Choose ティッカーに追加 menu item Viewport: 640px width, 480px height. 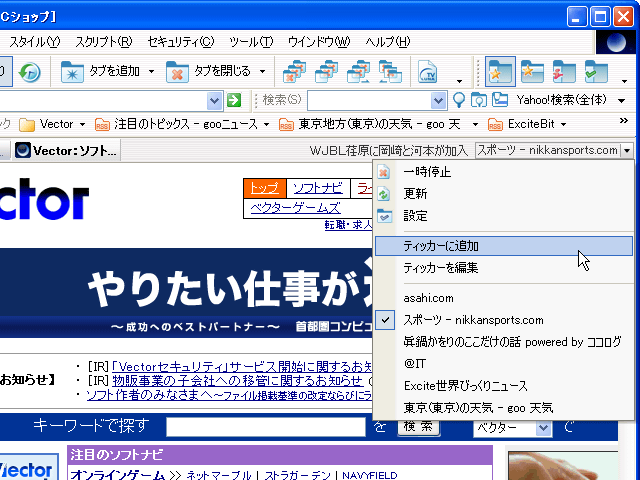coord(504,246)
